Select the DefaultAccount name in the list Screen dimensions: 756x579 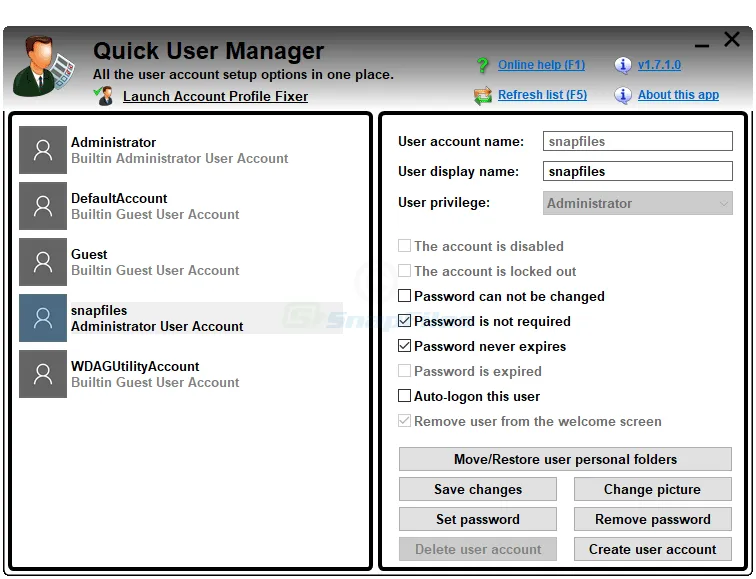point(119,199)
